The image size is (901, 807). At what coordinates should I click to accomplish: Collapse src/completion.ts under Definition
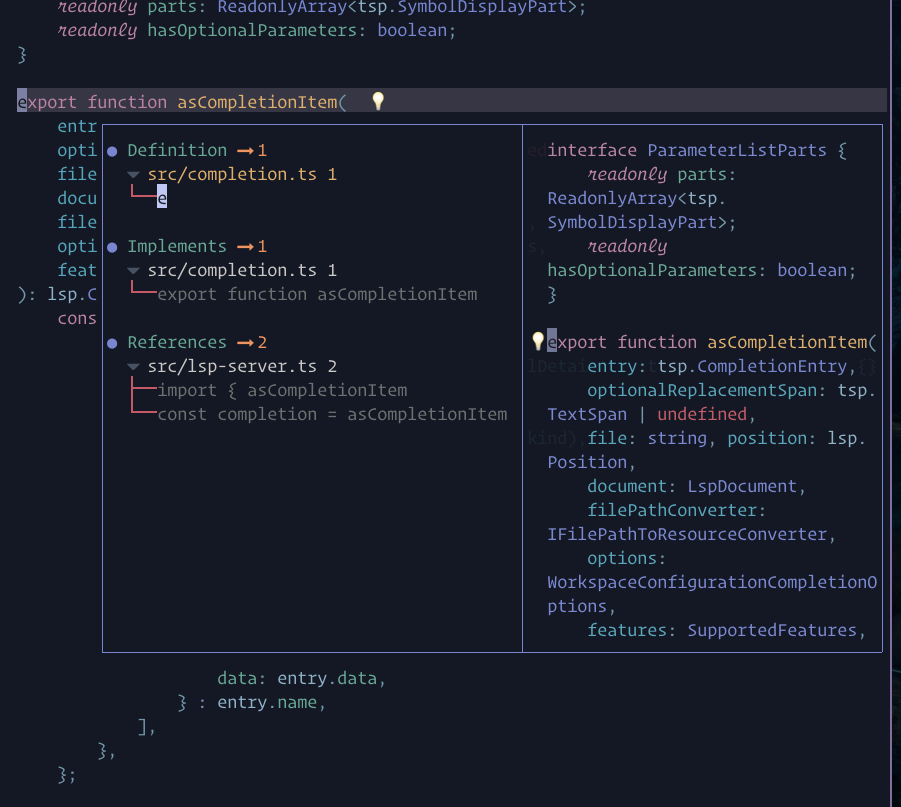coord(133,173)
